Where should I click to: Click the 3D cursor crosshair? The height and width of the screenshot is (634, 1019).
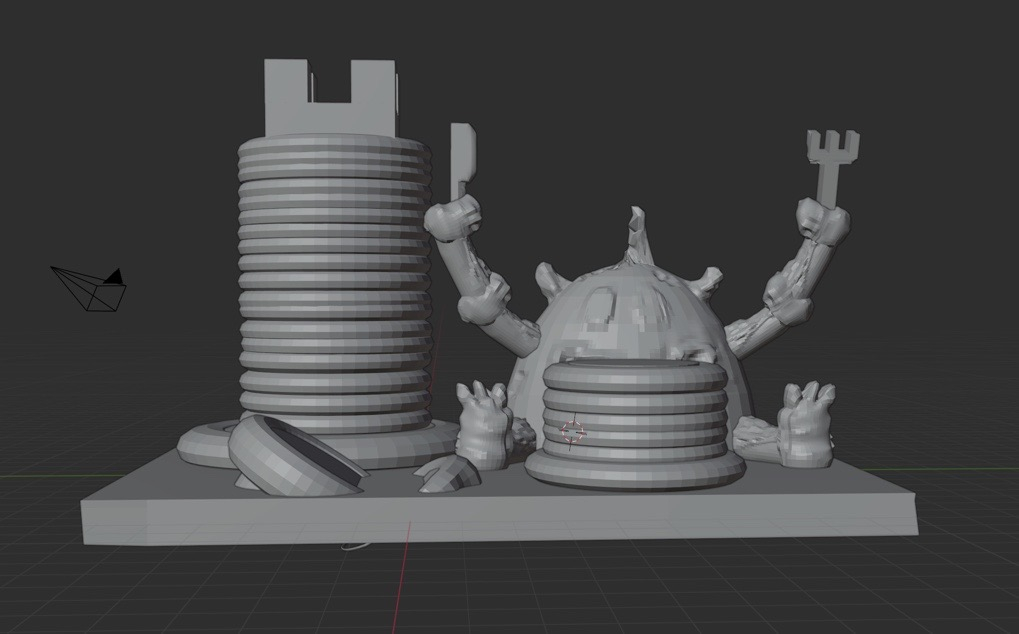tap(573, 431)
